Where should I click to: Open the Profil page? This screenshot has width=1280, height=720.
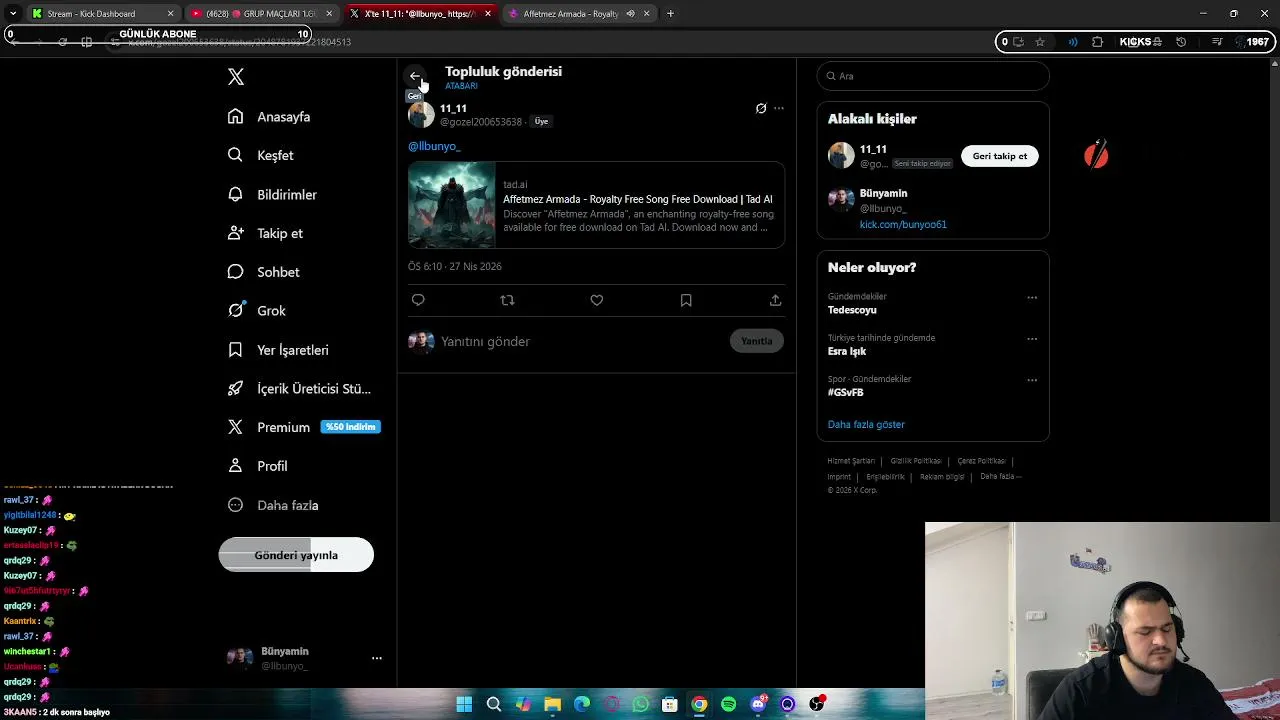click(257, 466)
